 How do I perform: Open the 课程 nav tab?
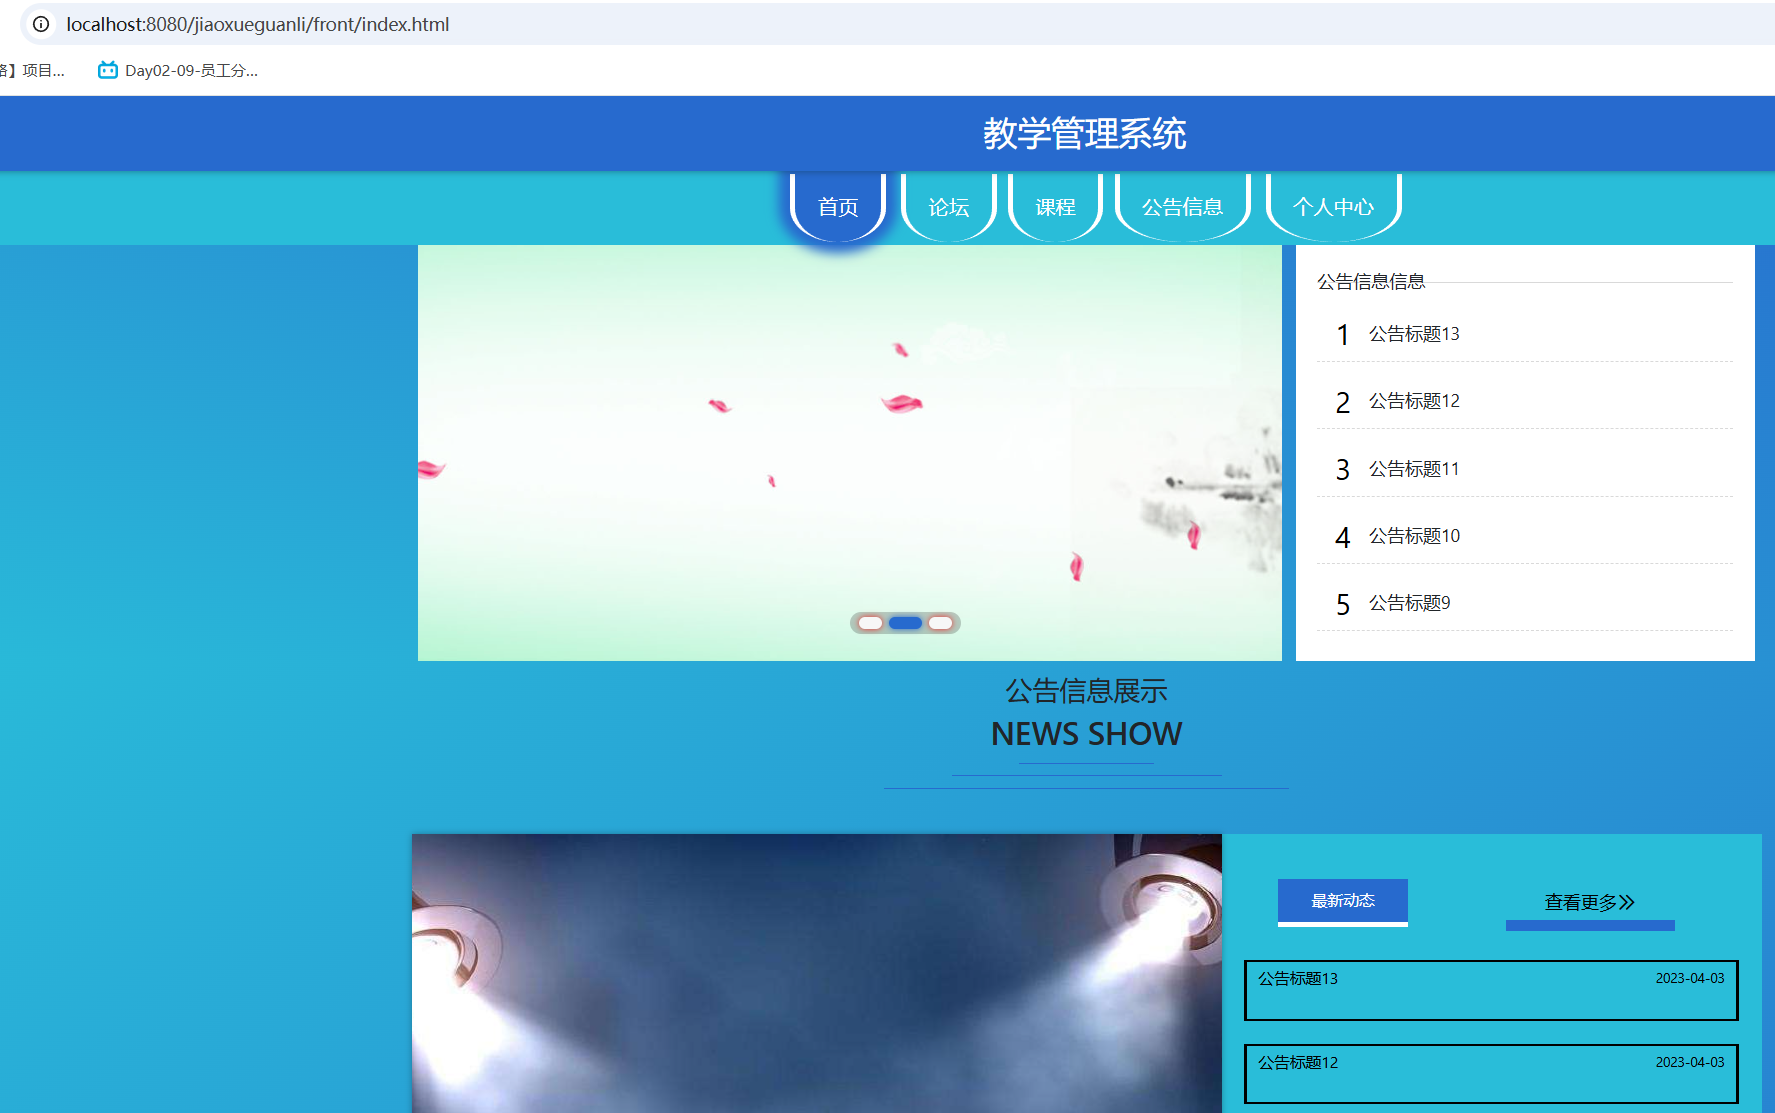1056,207
